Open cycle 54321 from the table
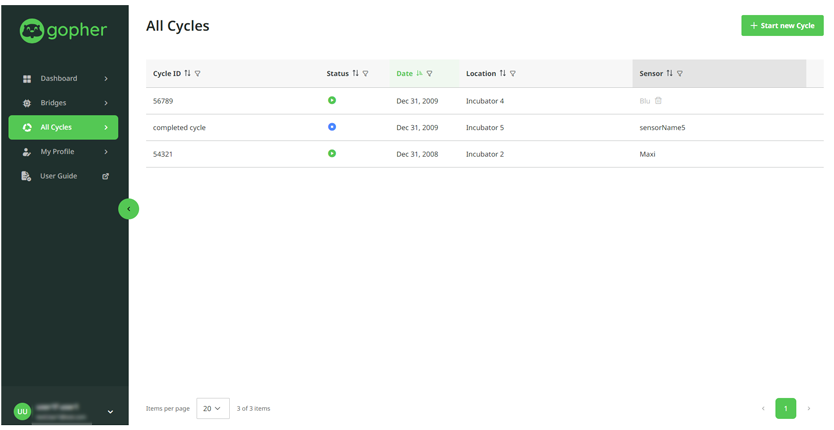The image size is (834, 430). (x=163, y=154)
